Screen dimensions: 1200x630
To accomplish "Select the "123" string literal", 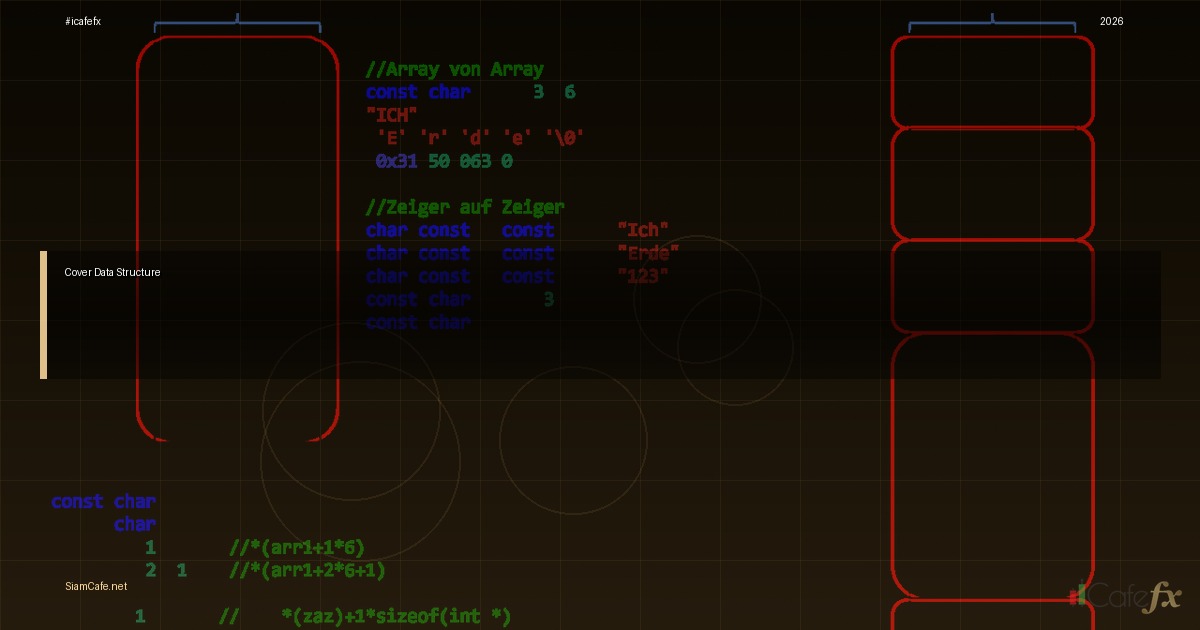I will click(644, 276).
